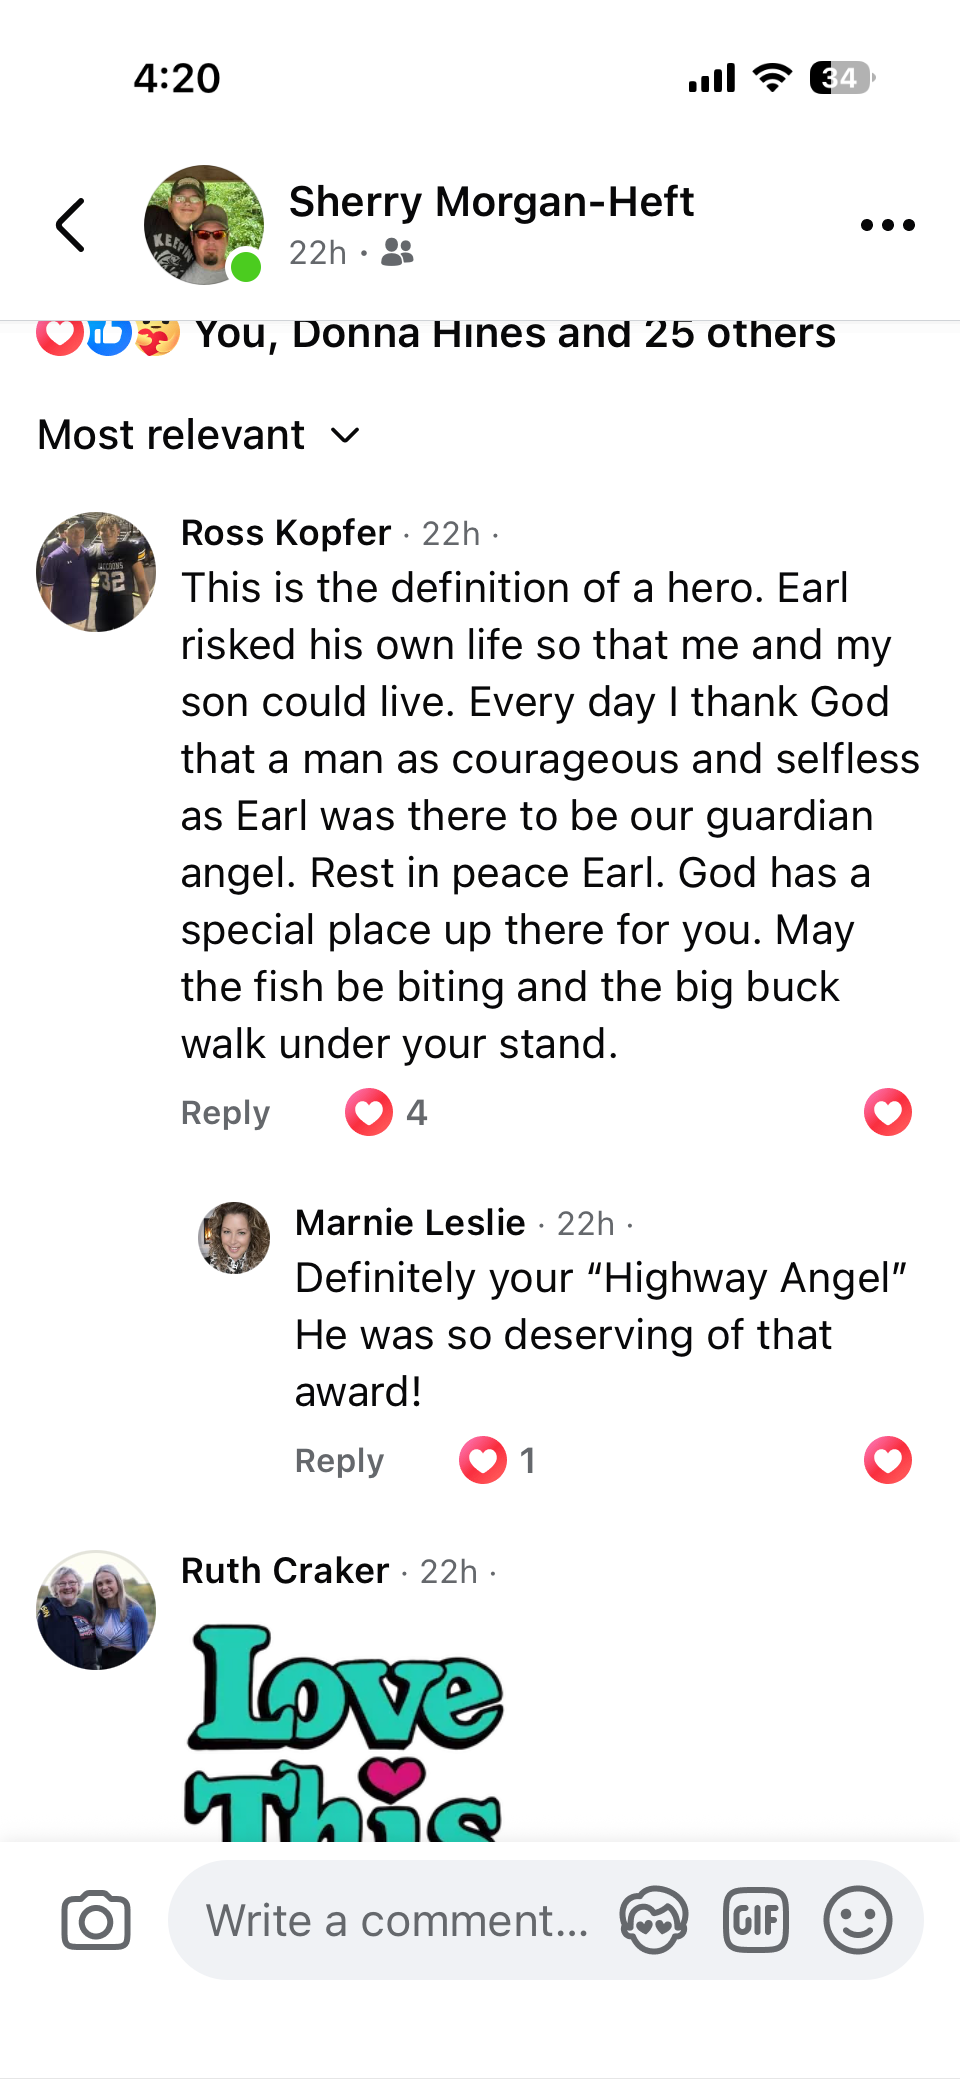Tap the camera icon to attach photo
This screenshot has width=960, height=2079.
click(x=96, y=1920)
